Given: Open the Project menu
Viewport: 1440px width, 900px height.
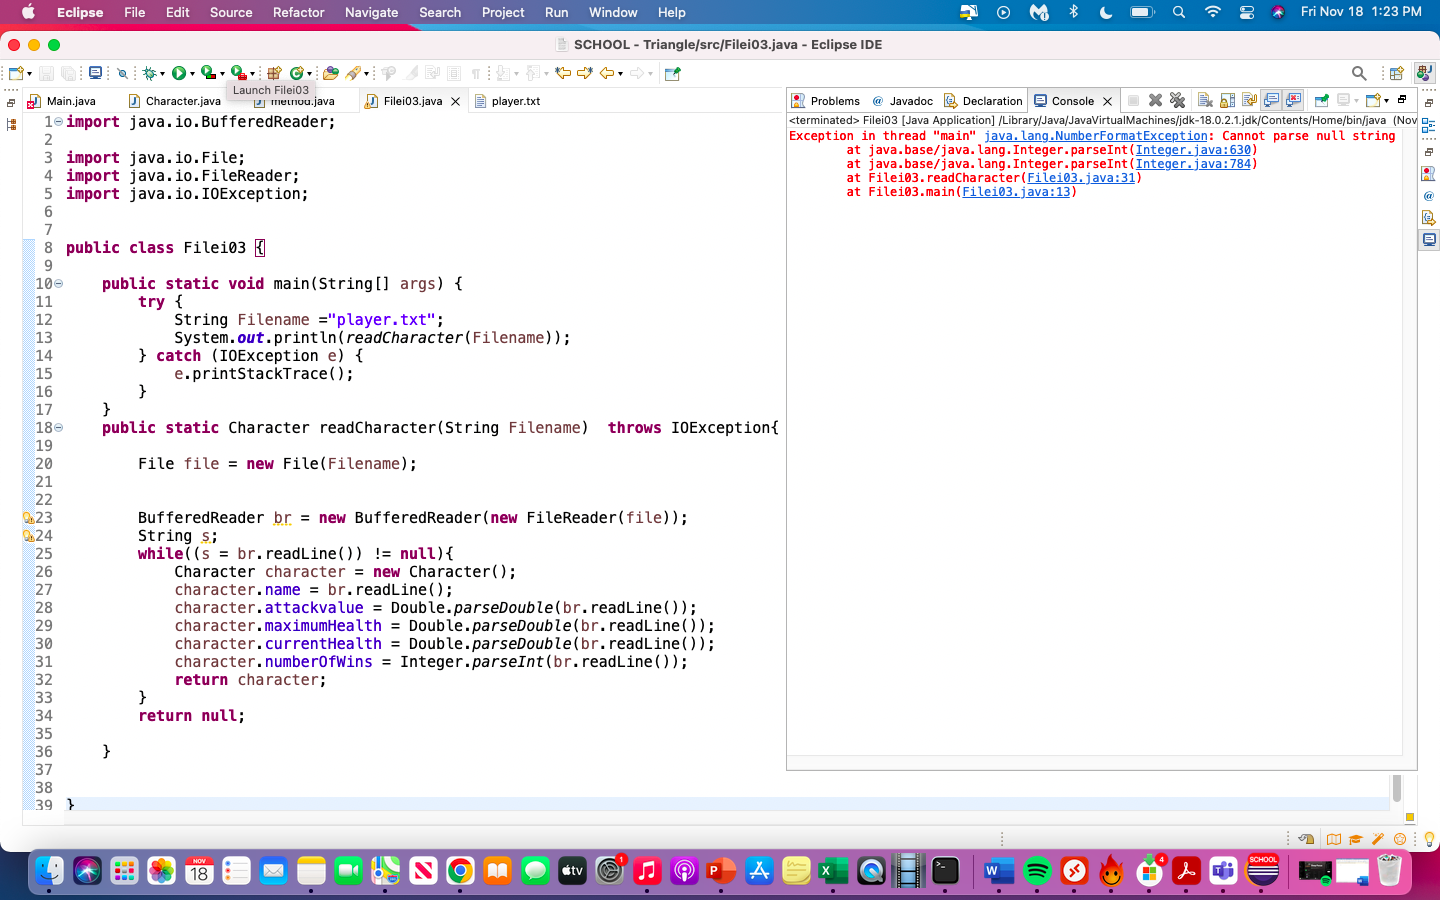Looking at the screenshot, I should (x=503, y=12).
